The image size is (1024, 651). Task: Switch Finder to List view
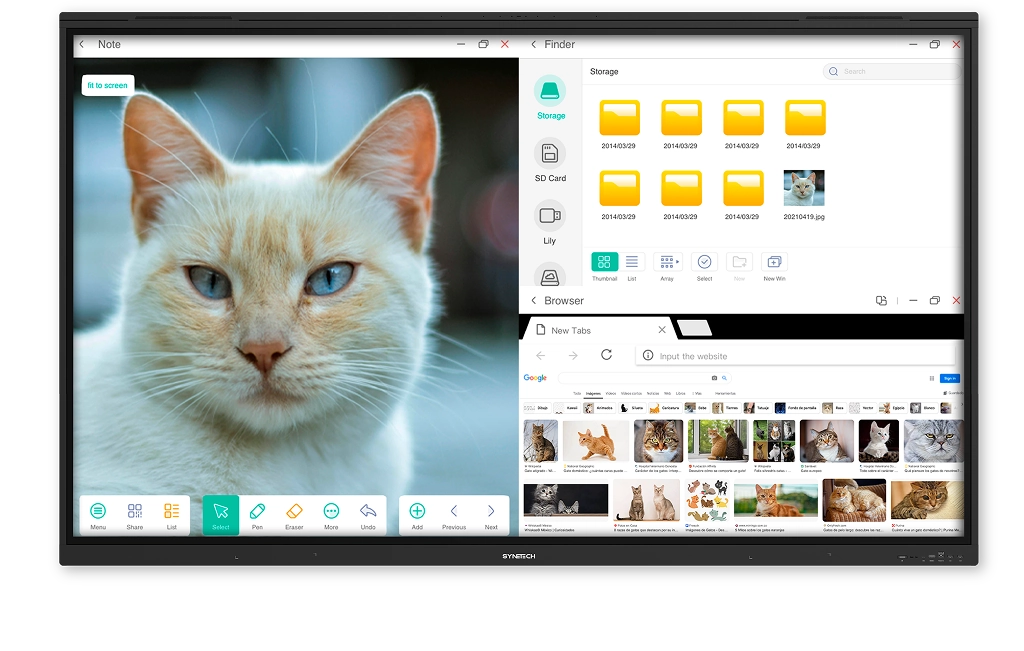(x=632, y=264)
